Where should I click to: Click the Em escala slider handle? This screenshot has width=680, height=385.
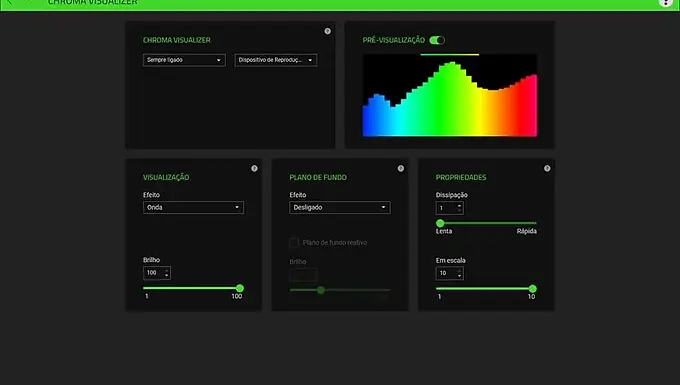[533, 289]
